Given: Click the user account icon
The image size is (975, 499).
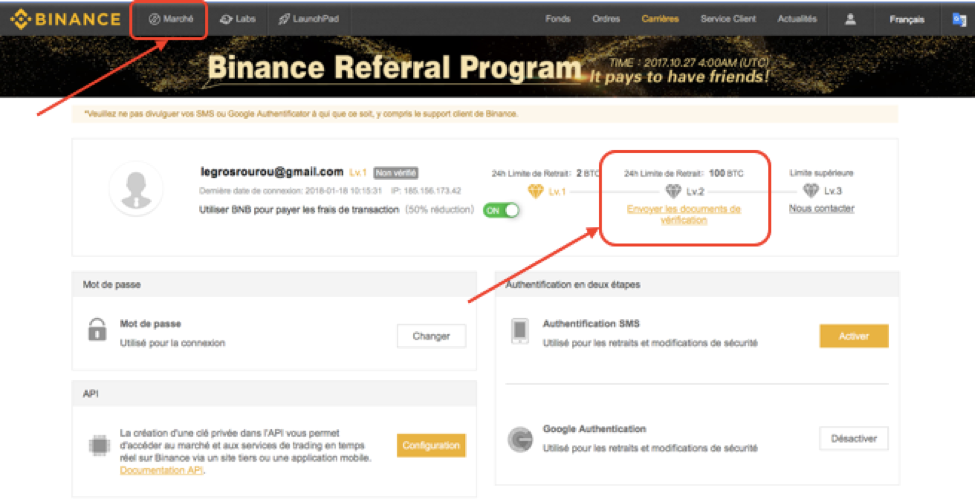Looking at the screenshot, I should pyautogui.click(x=850, y=19).
